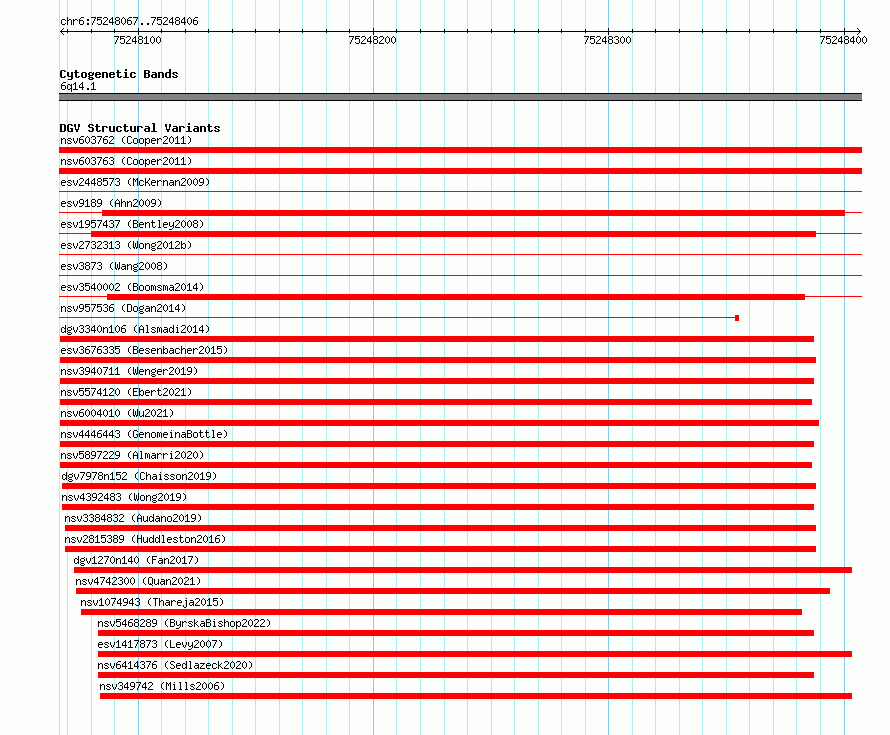Click the gray 6q14.1 cytogenetic band bar
This screenshot has width=890, height=735.
click(x=460, y=97)
